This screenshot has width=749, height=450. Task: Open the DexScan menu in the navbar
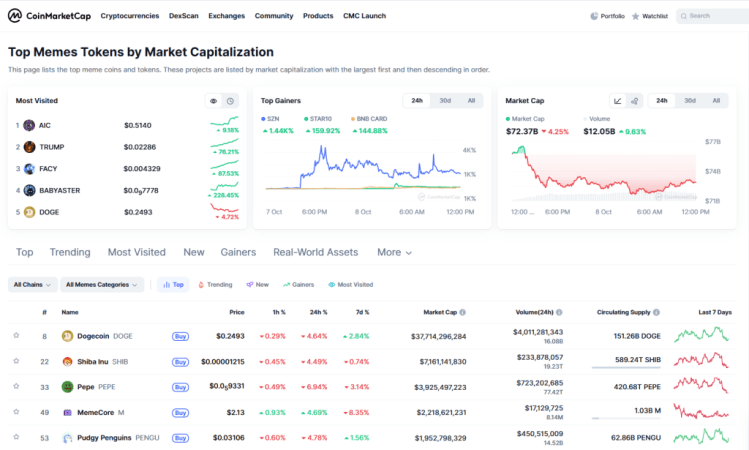(183, 16)
